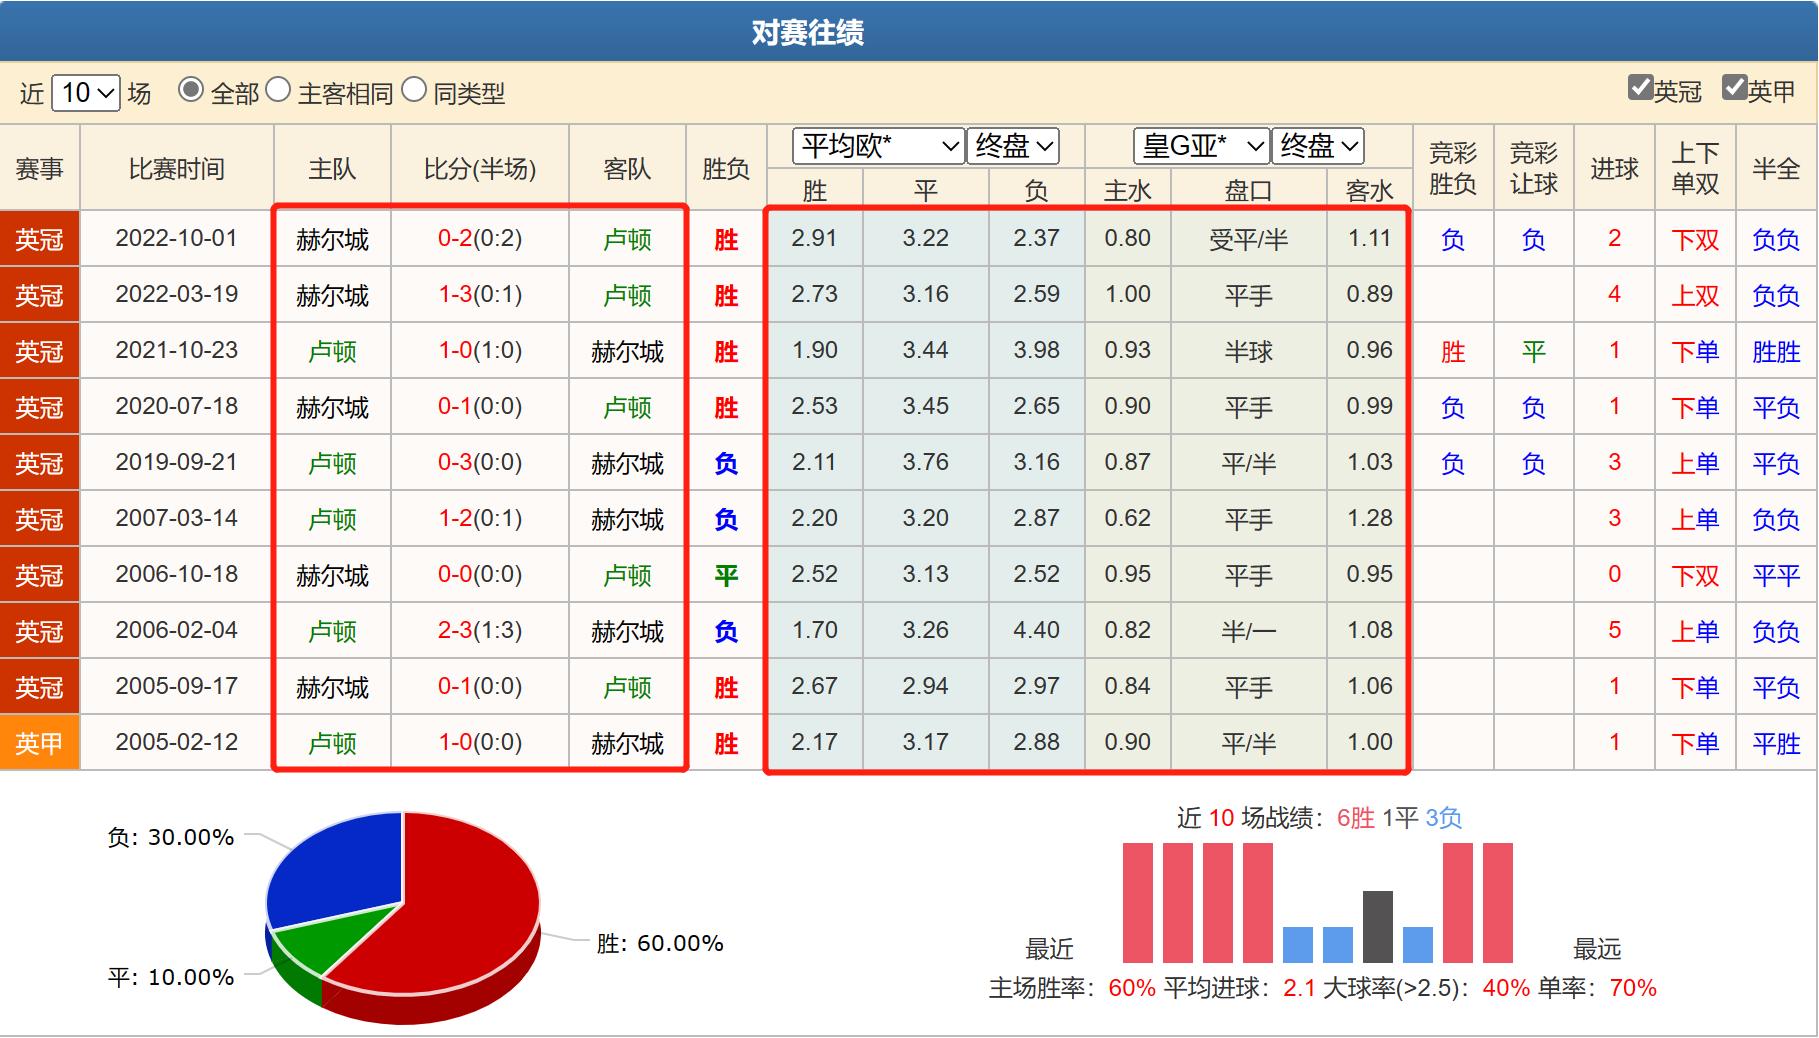
Task: Open the 皇G亚 company selector dropdown
Action: click(1201, 146)
